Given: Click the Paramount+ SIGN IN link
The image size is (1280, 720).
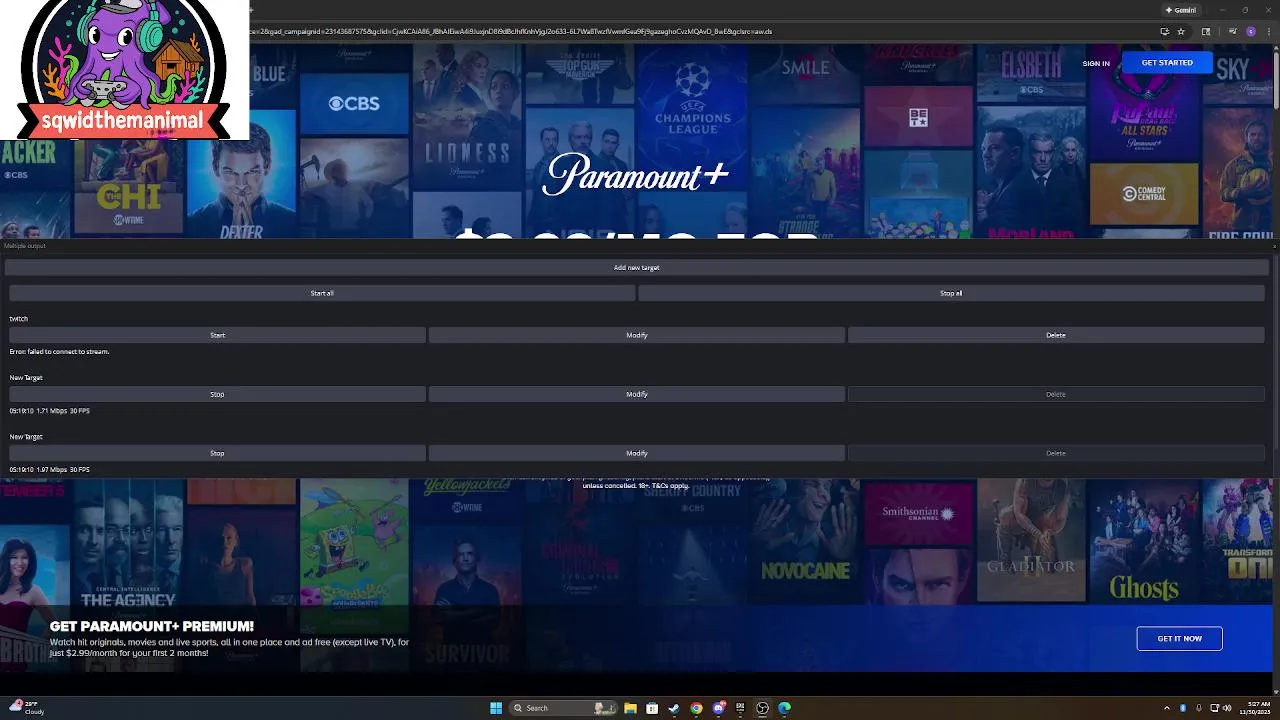Looking at the screenshot, I should tap(1096, 63).
